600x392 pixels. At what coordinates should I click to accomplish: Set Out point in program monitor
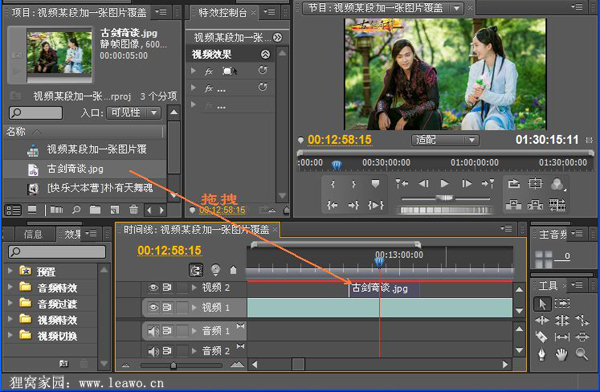[x=354, y=184]
